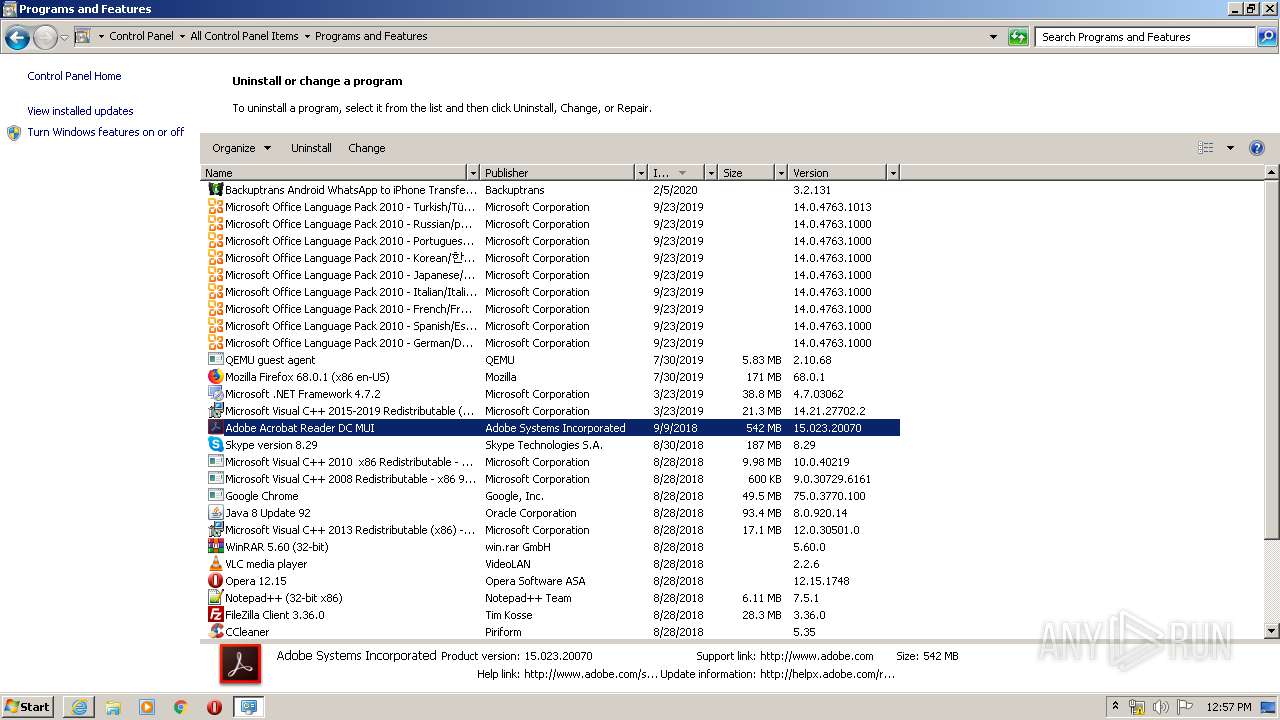Click the Office Language Pack Turkish icon
This screenshot has height=720, width=1280.
click(215, 207)
